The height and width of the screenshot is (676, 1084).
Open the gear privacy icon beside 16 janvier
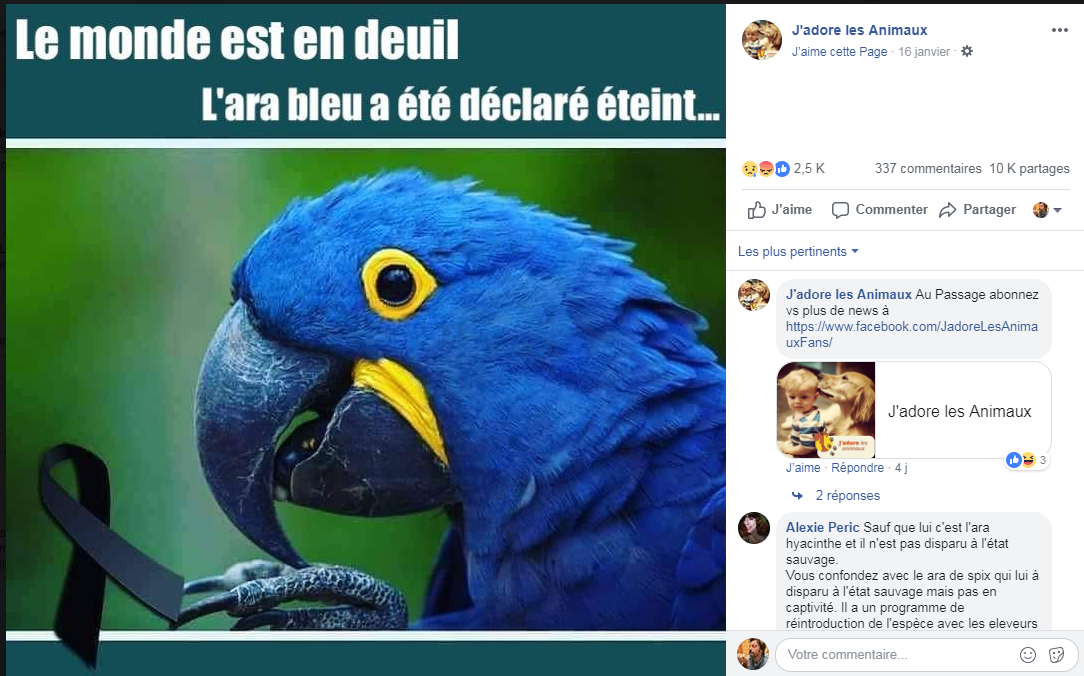[x=966, y=51]
